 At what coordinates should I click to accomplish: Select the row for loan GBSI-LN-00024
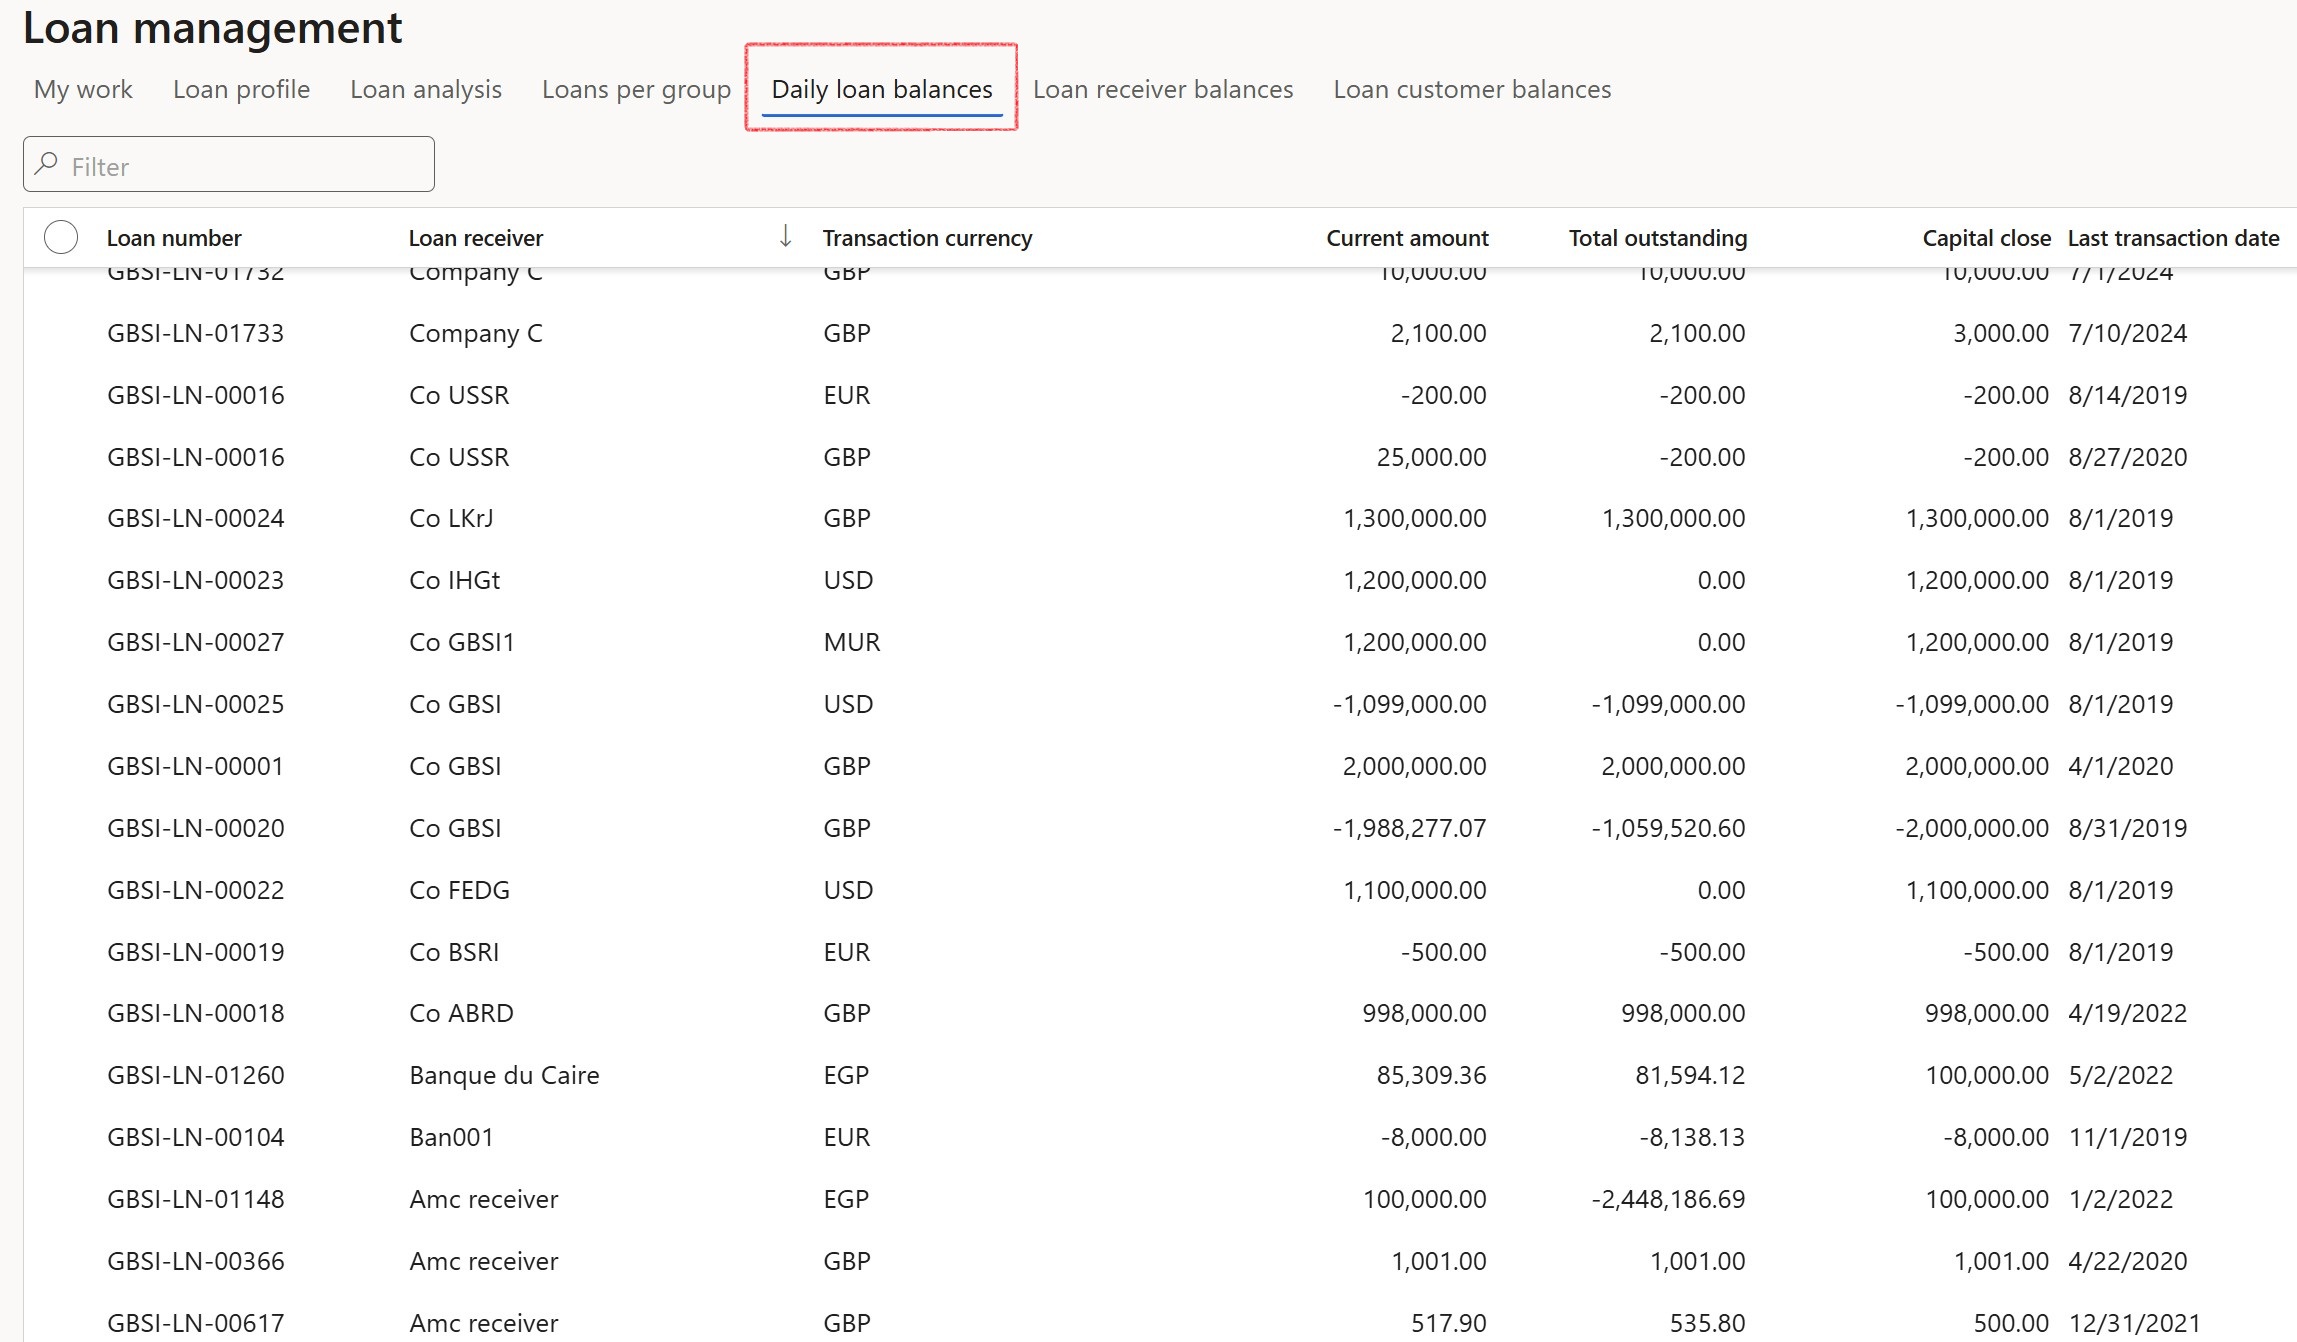click(195, 518)
